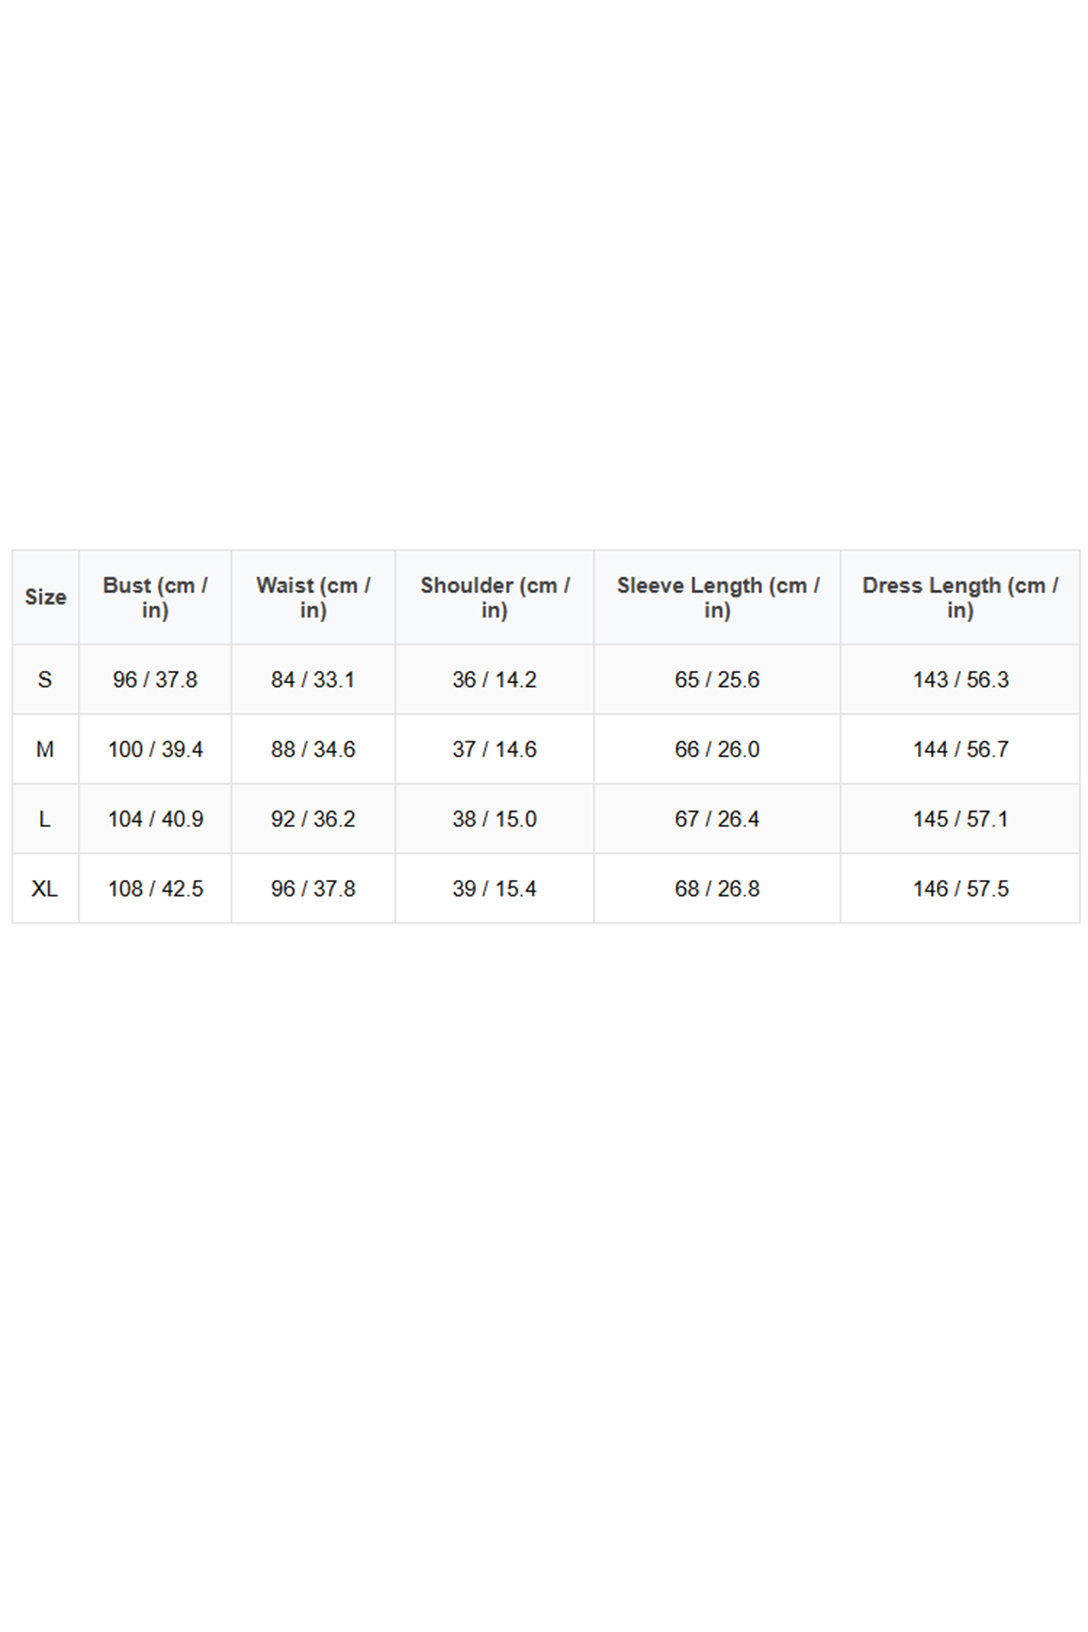Click the Bust (cm / in) header

pyautogui.click(x=155, y=597)
